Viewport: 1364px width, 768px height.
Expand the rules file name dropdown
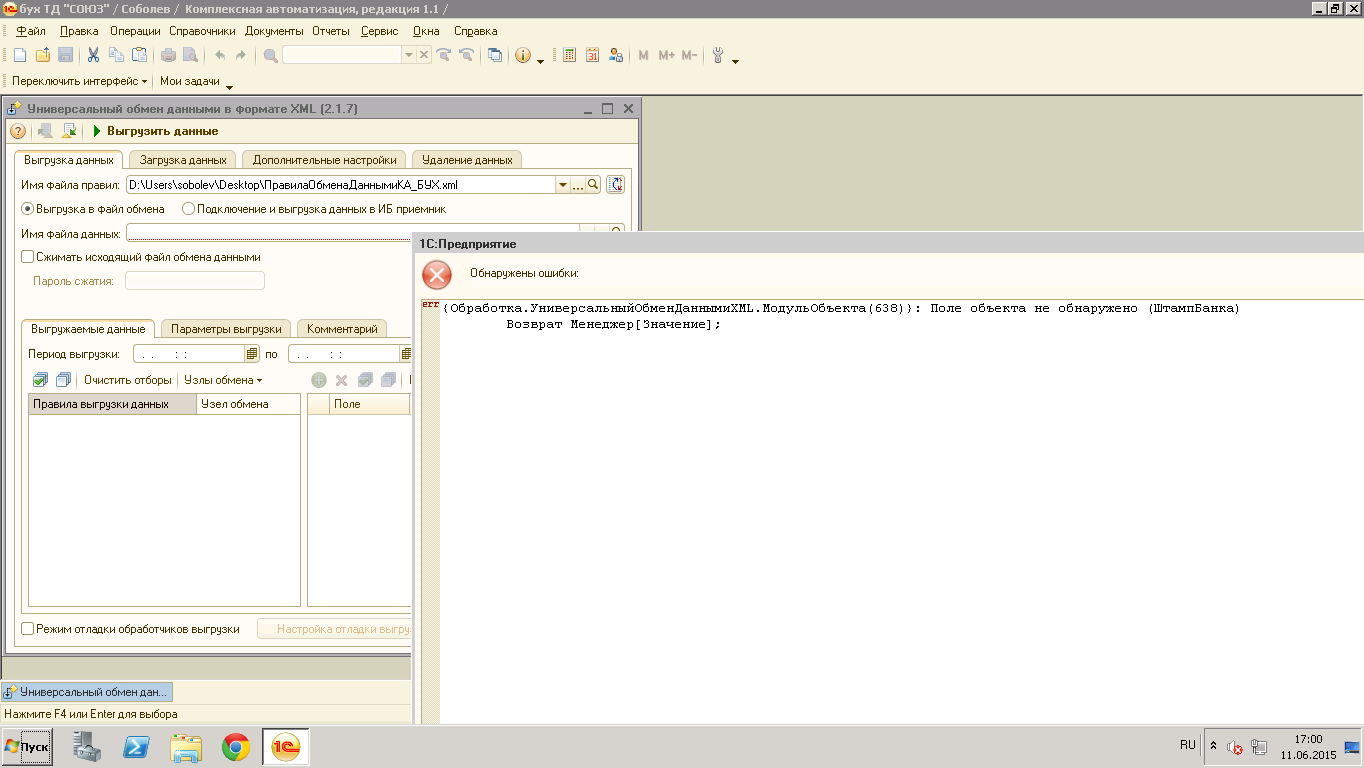tap(563, 185)
